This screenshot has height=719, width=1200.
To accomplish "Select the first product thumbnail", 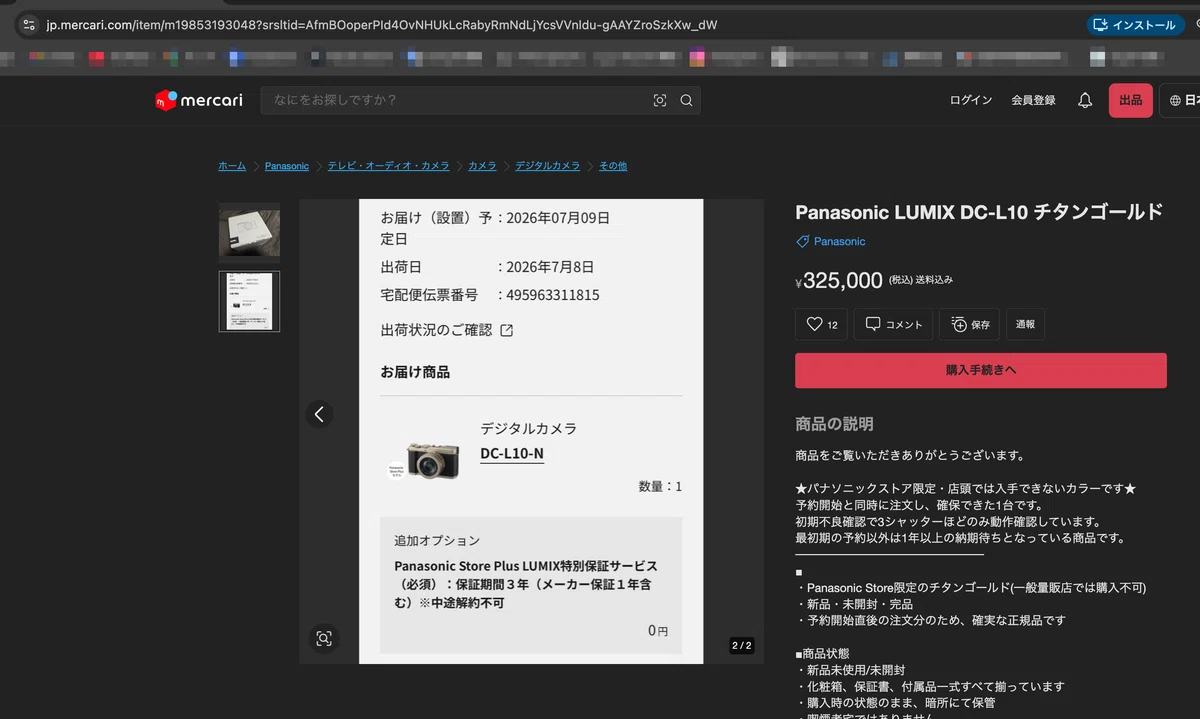I will point(249,232).
